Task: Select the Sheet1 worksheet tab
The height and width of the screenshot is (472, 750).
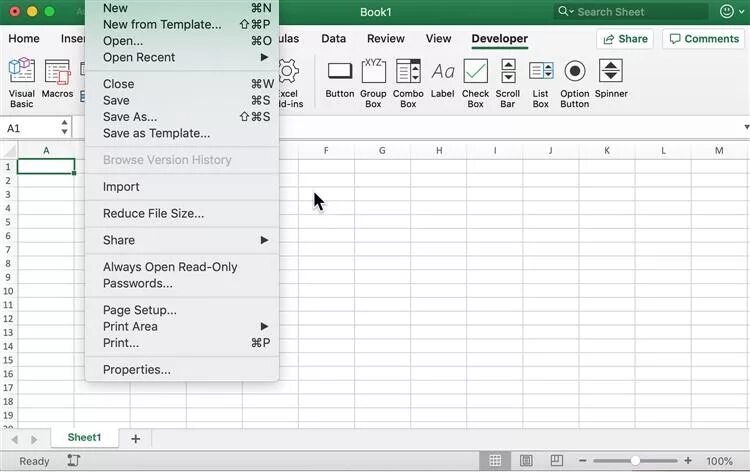Action: point(84,438)
